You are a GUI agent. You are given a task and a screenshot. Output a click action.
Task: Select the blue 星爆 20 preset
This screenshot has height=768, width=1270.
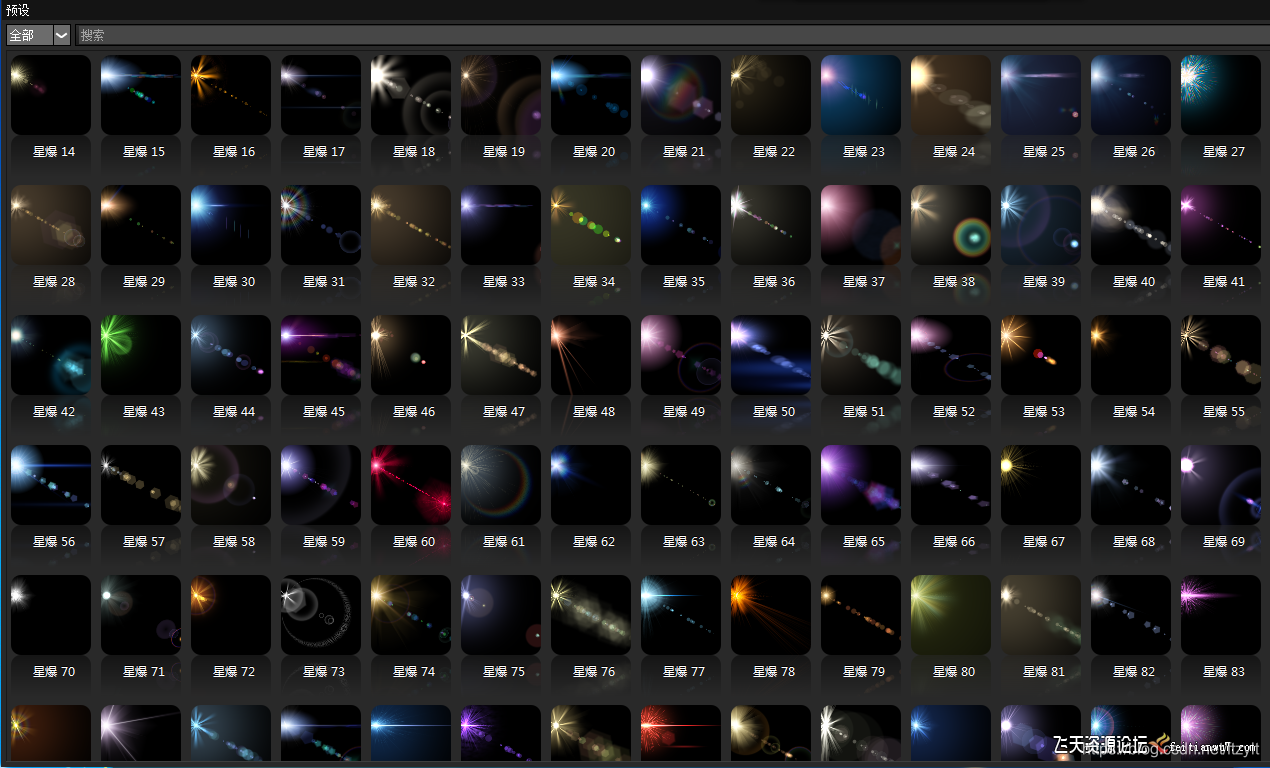click(591, 95)
